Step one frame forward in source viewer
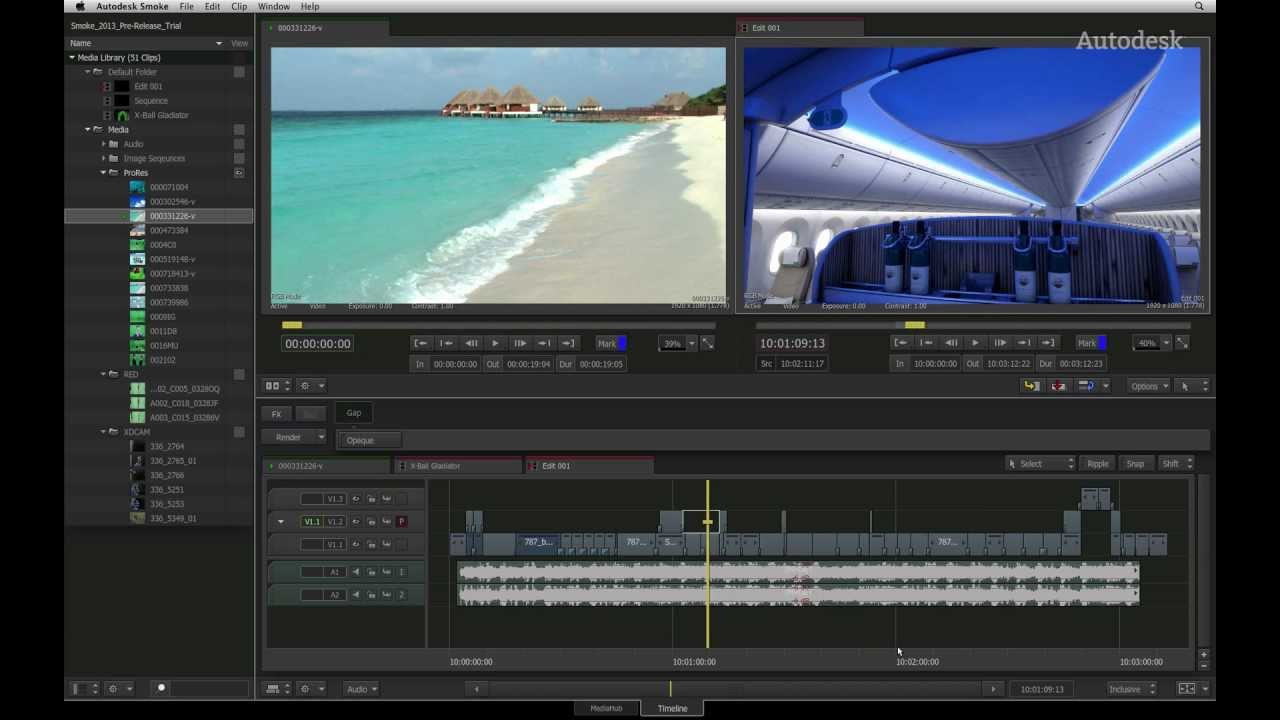This screenshot has height=720, width=1280. point(520,343)
